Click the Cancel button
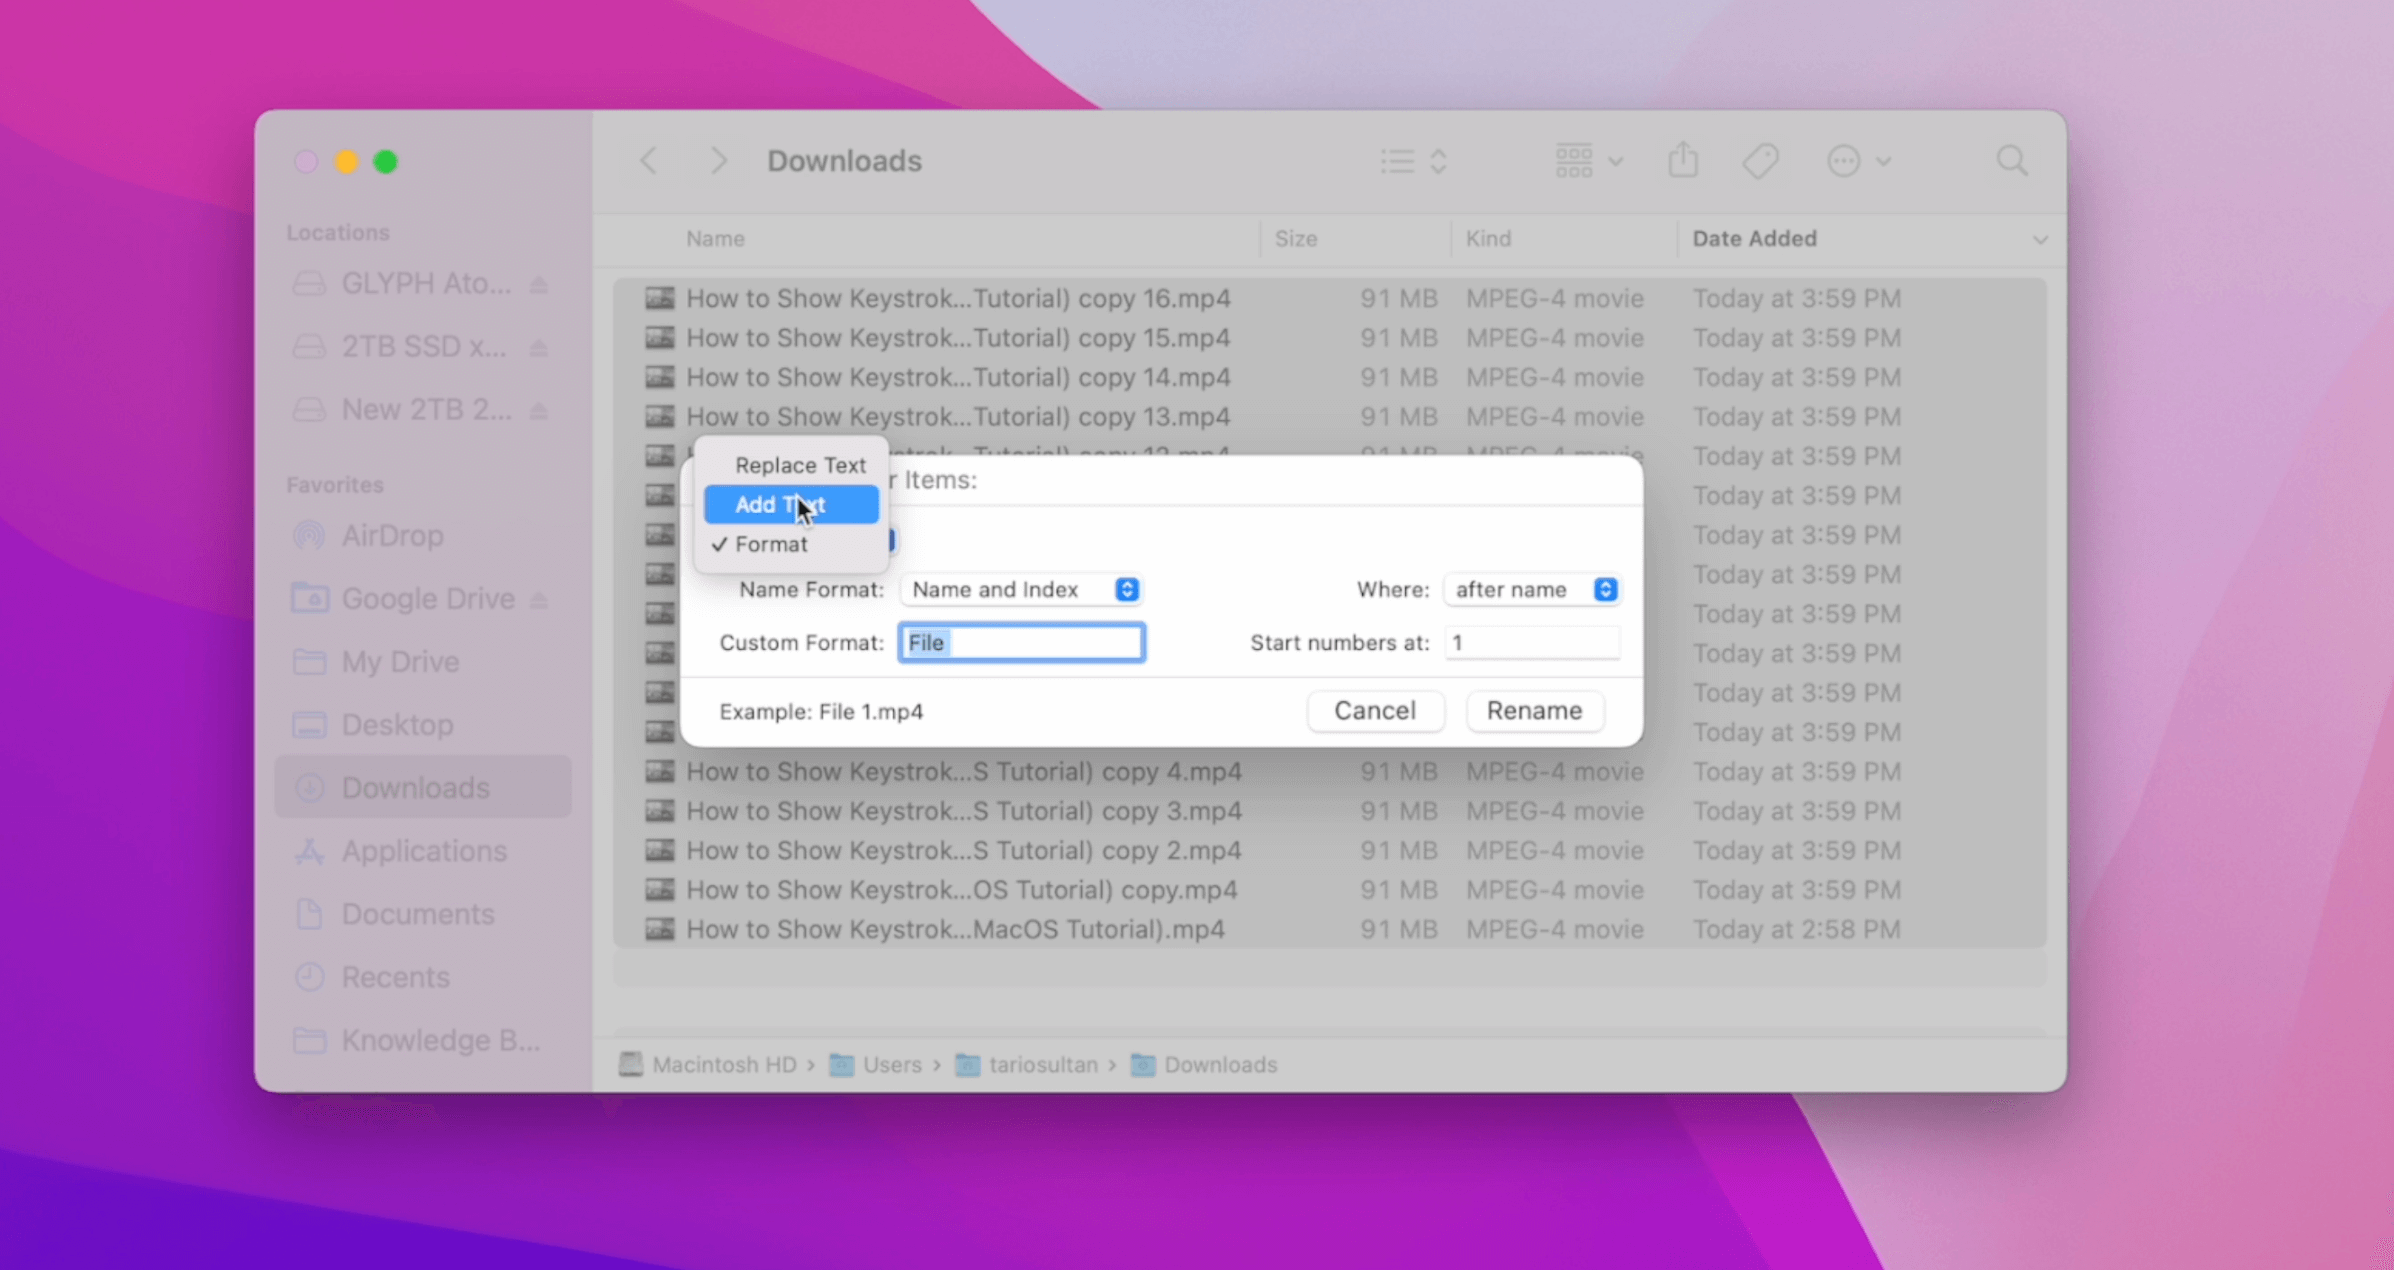 click(1375, 711)
